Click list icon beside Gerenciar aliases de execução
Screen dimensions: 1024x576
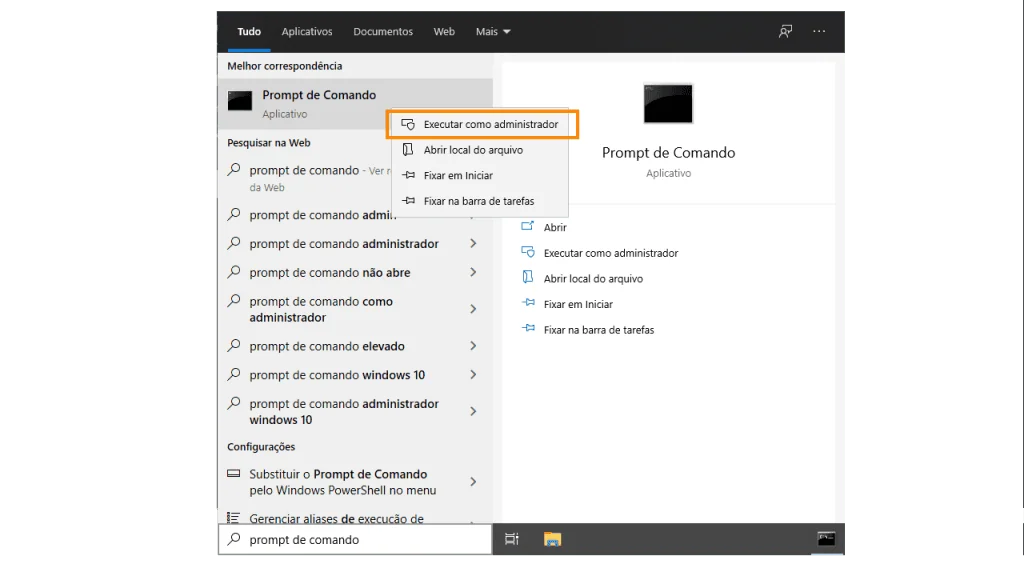[x=233, y=517]
